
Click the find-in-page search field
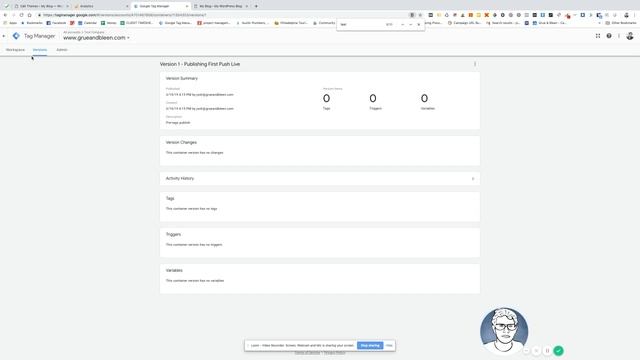point(361,24)
